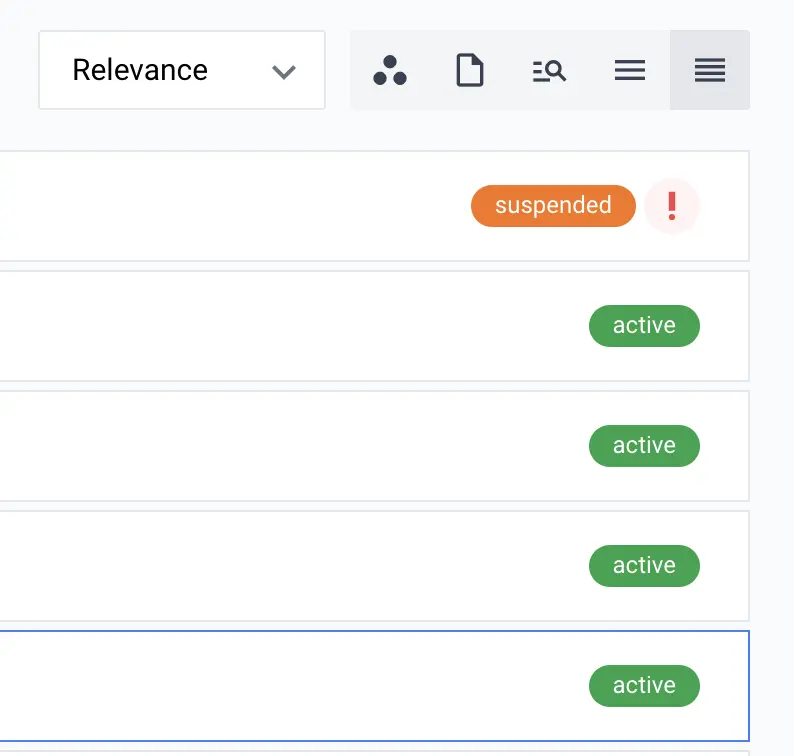Open the suspended result row
Viewport: 794px width, 756px height.
(374, 206)
